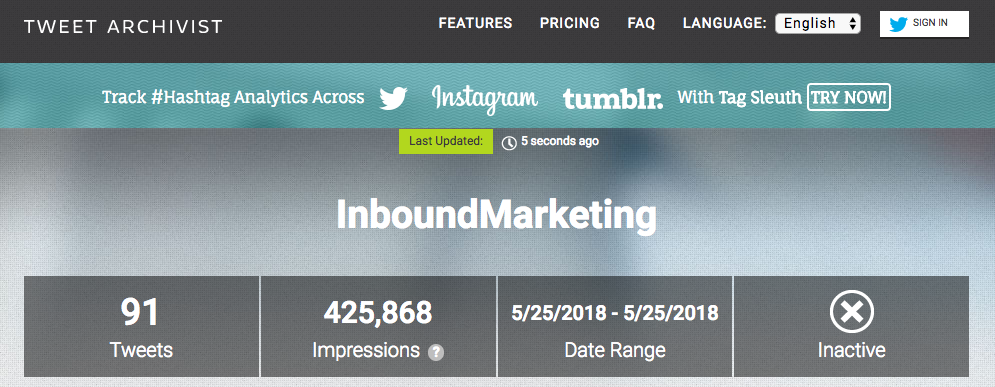
Task: Select the 91 Tweets stat tile
Action: click(x=142, y=326)
